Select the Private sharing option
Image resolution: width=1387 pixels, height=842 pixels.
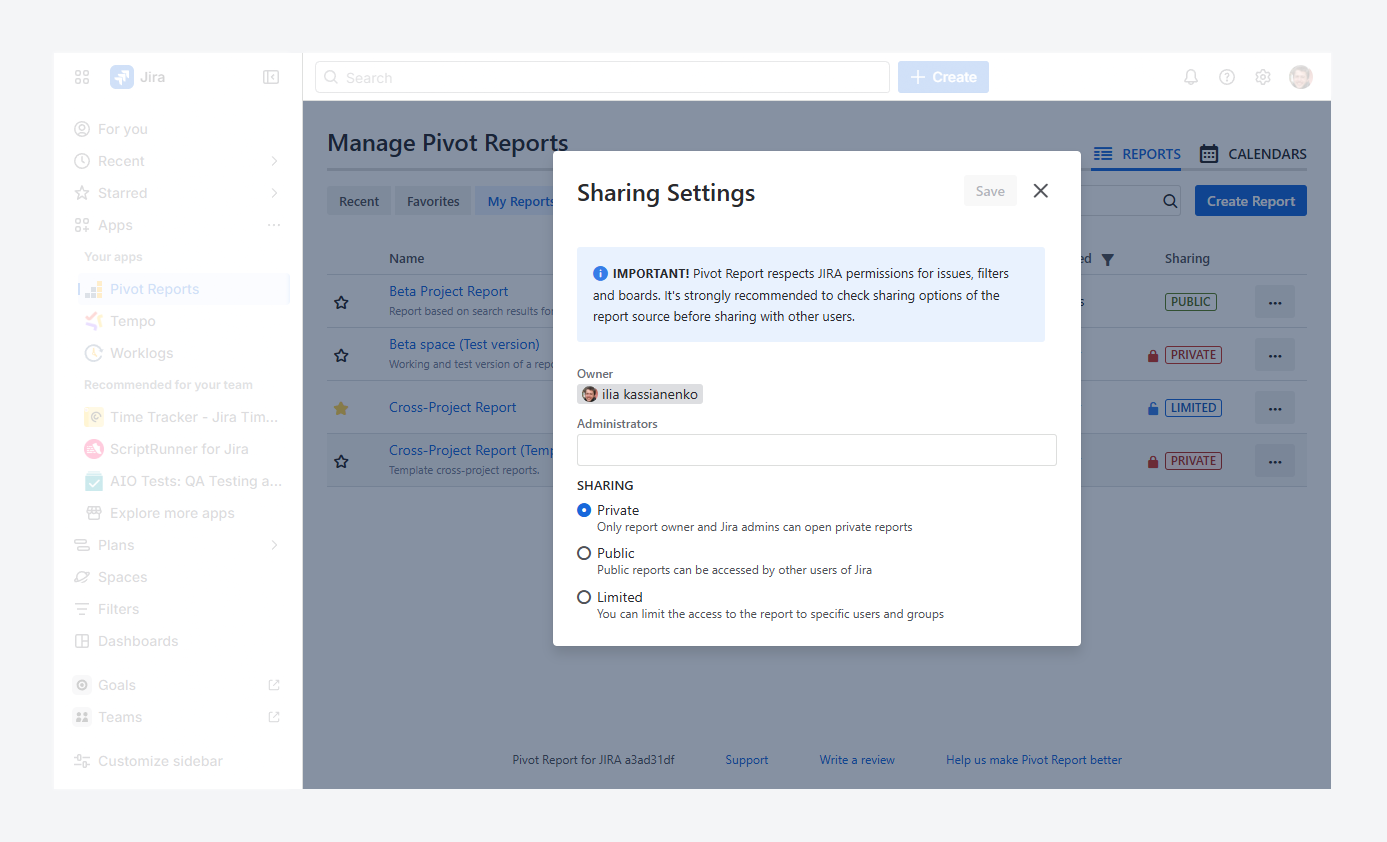tap(584, 510)
